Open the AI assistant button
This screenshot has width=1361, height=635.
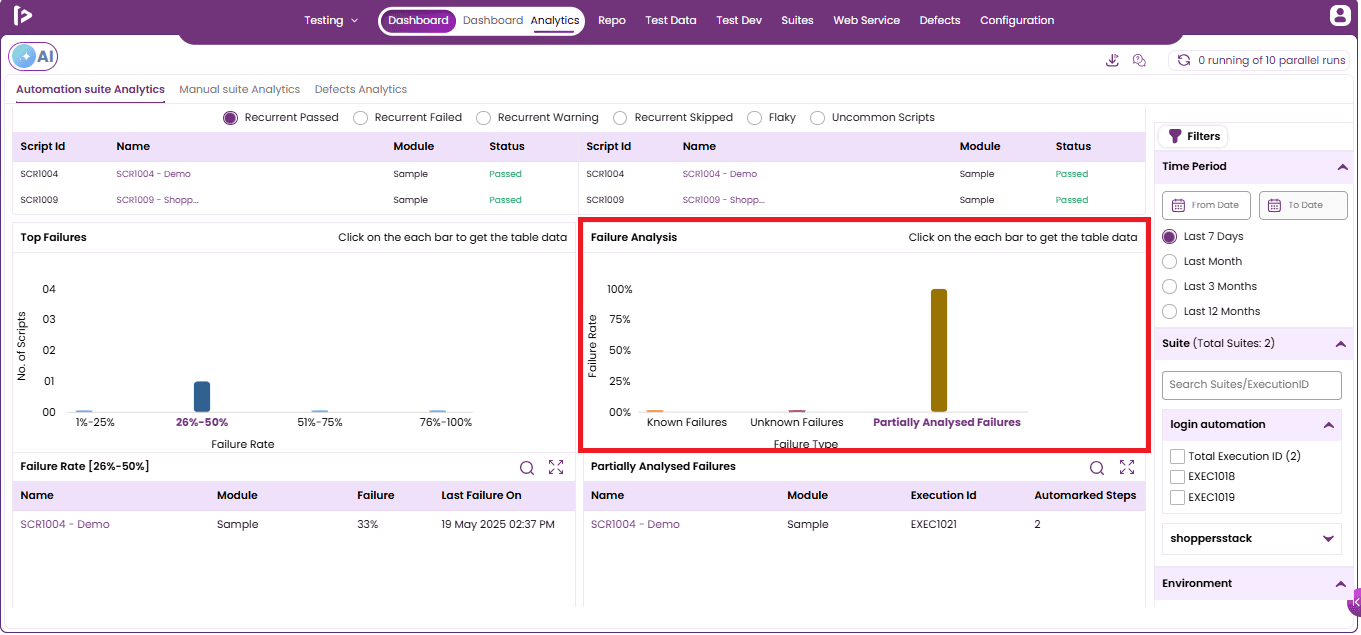(33, 57)
